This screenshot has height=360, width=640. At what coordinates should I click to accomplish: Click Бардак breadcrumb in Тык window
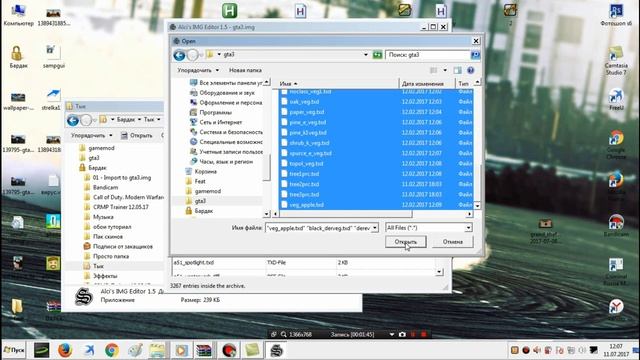pos(126,120)
